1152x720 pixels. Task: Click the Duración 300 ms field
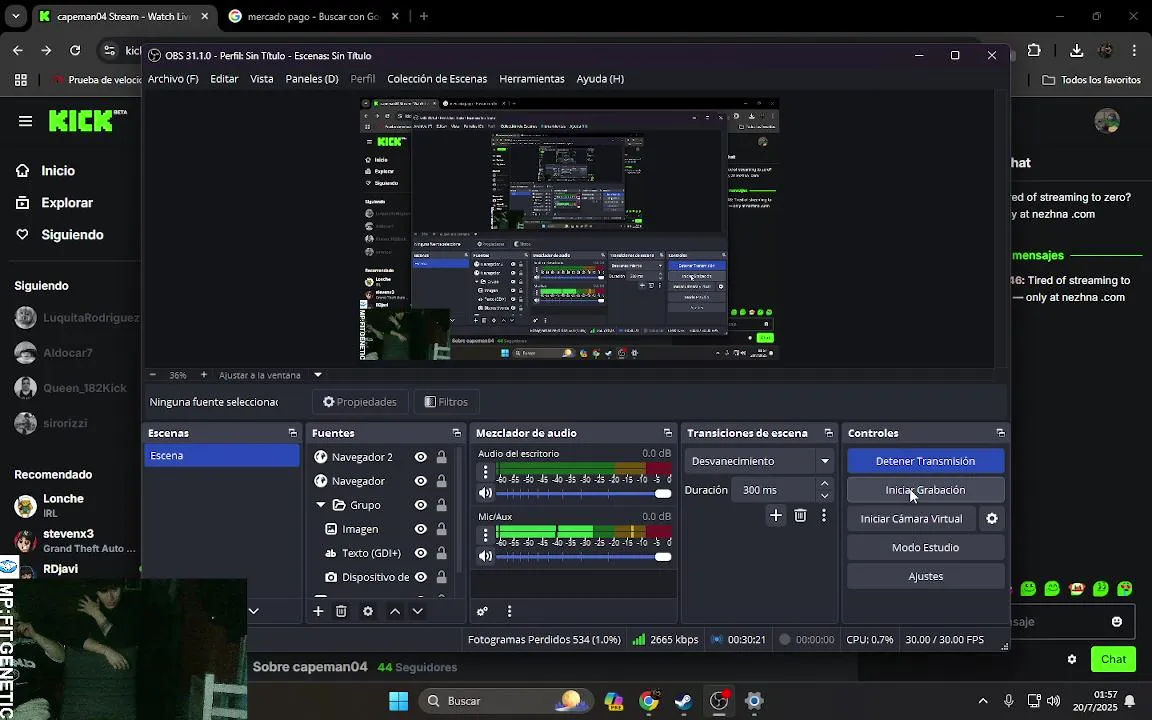coord(773,490)
